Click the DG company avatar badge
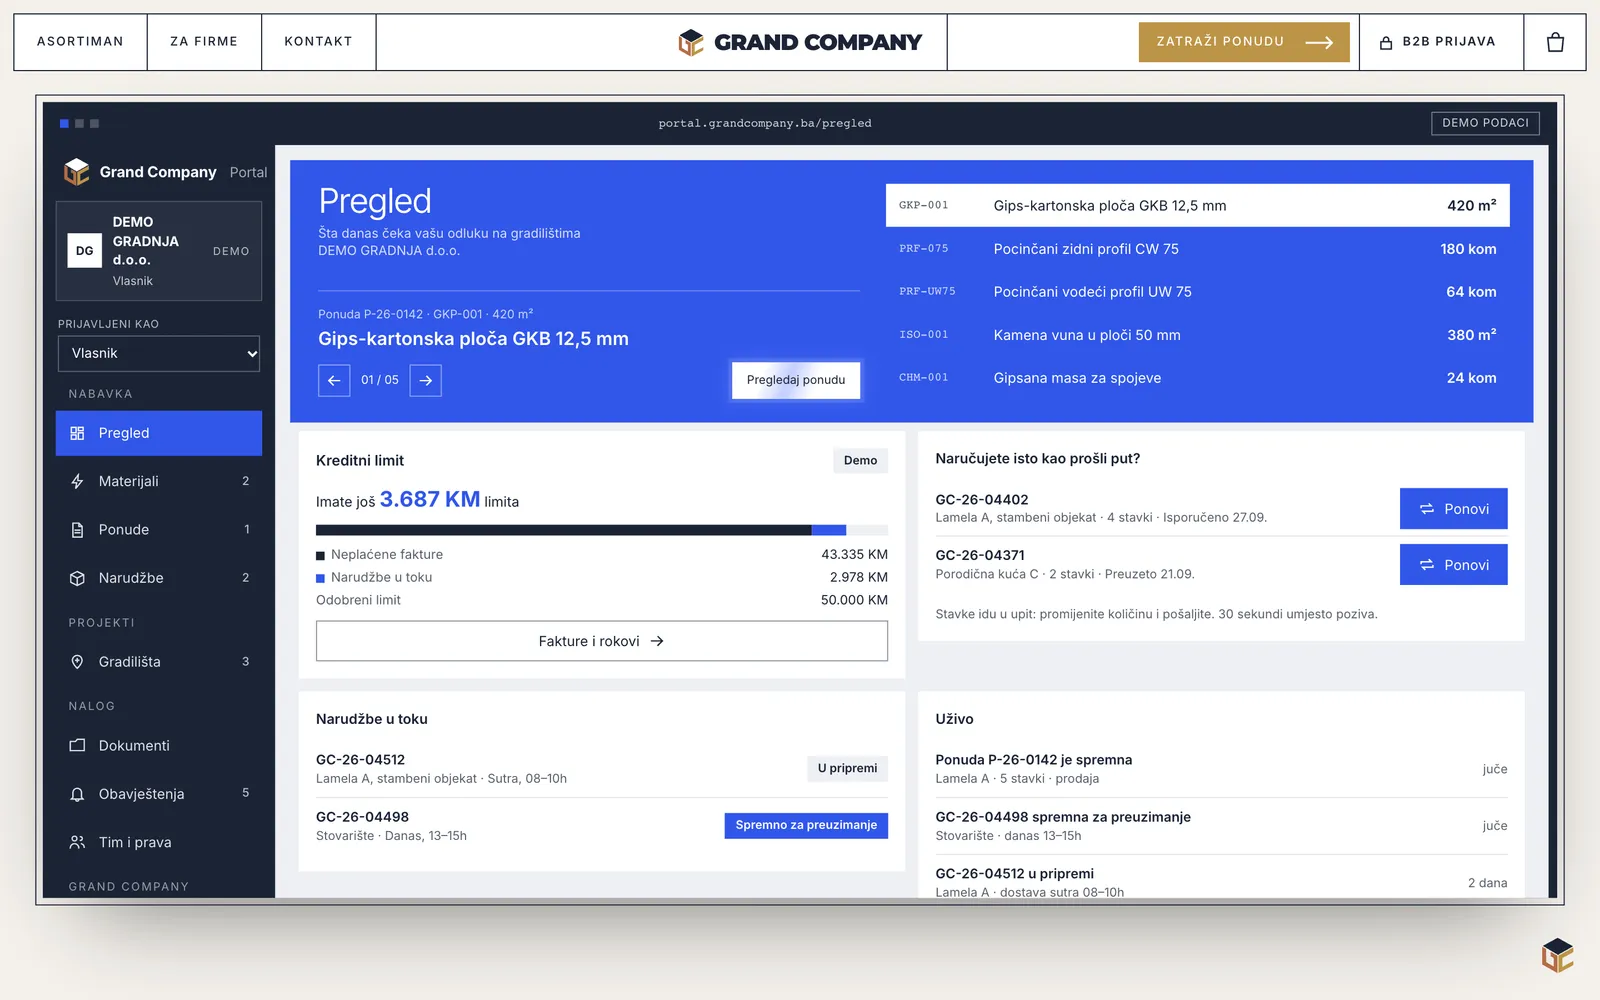The image size is (1600, 1000). point(85,251)
